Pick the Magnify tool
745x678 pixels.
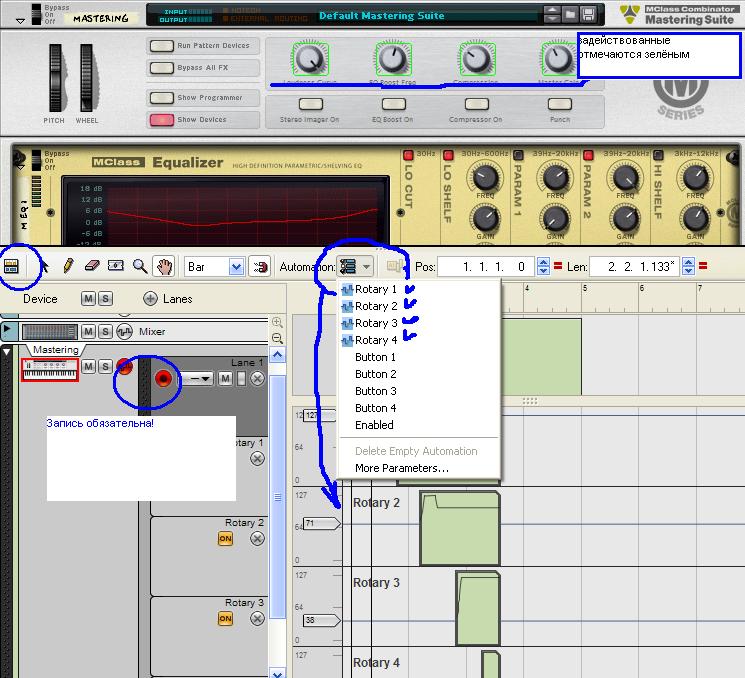click(x=140, y=267)
